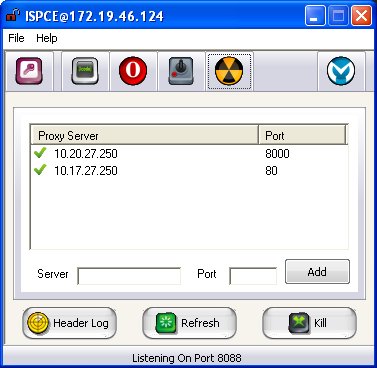Image resolution: width=377 pixels, height=368 pixels.
Task: Open the Help menu
Action: (x=47, y=38)
